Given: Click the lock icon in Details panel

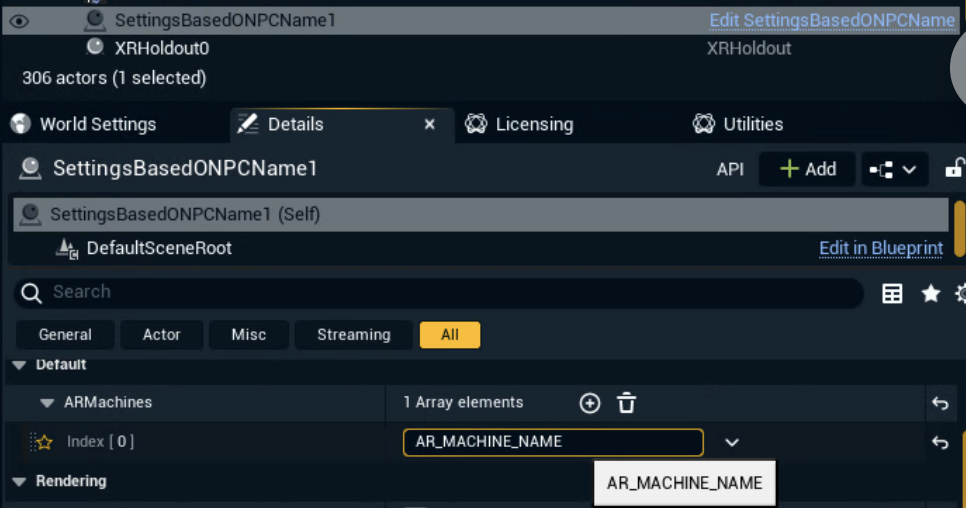Looking at the screenshot, I should pos(955,169).
